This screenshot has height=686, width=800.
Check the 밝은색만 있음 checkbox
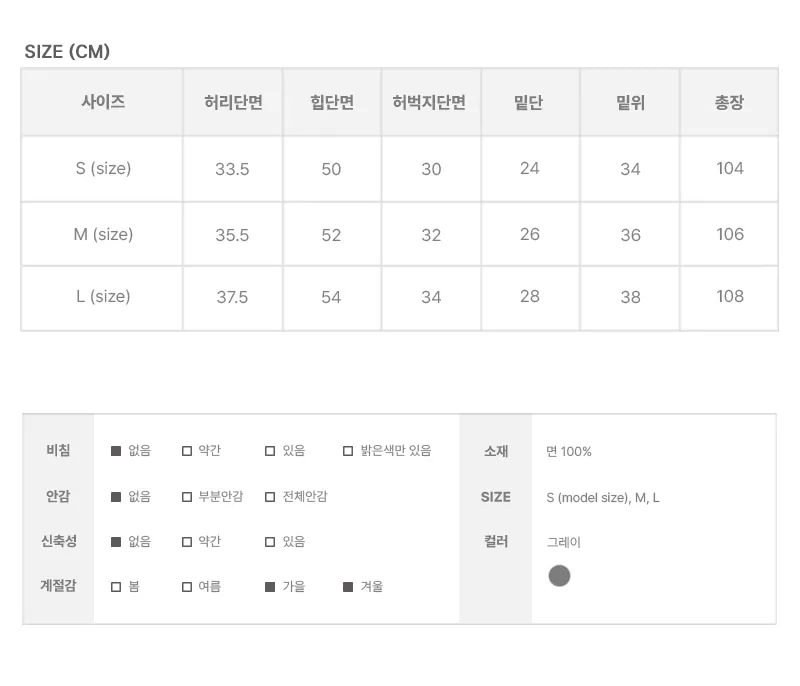348,451
